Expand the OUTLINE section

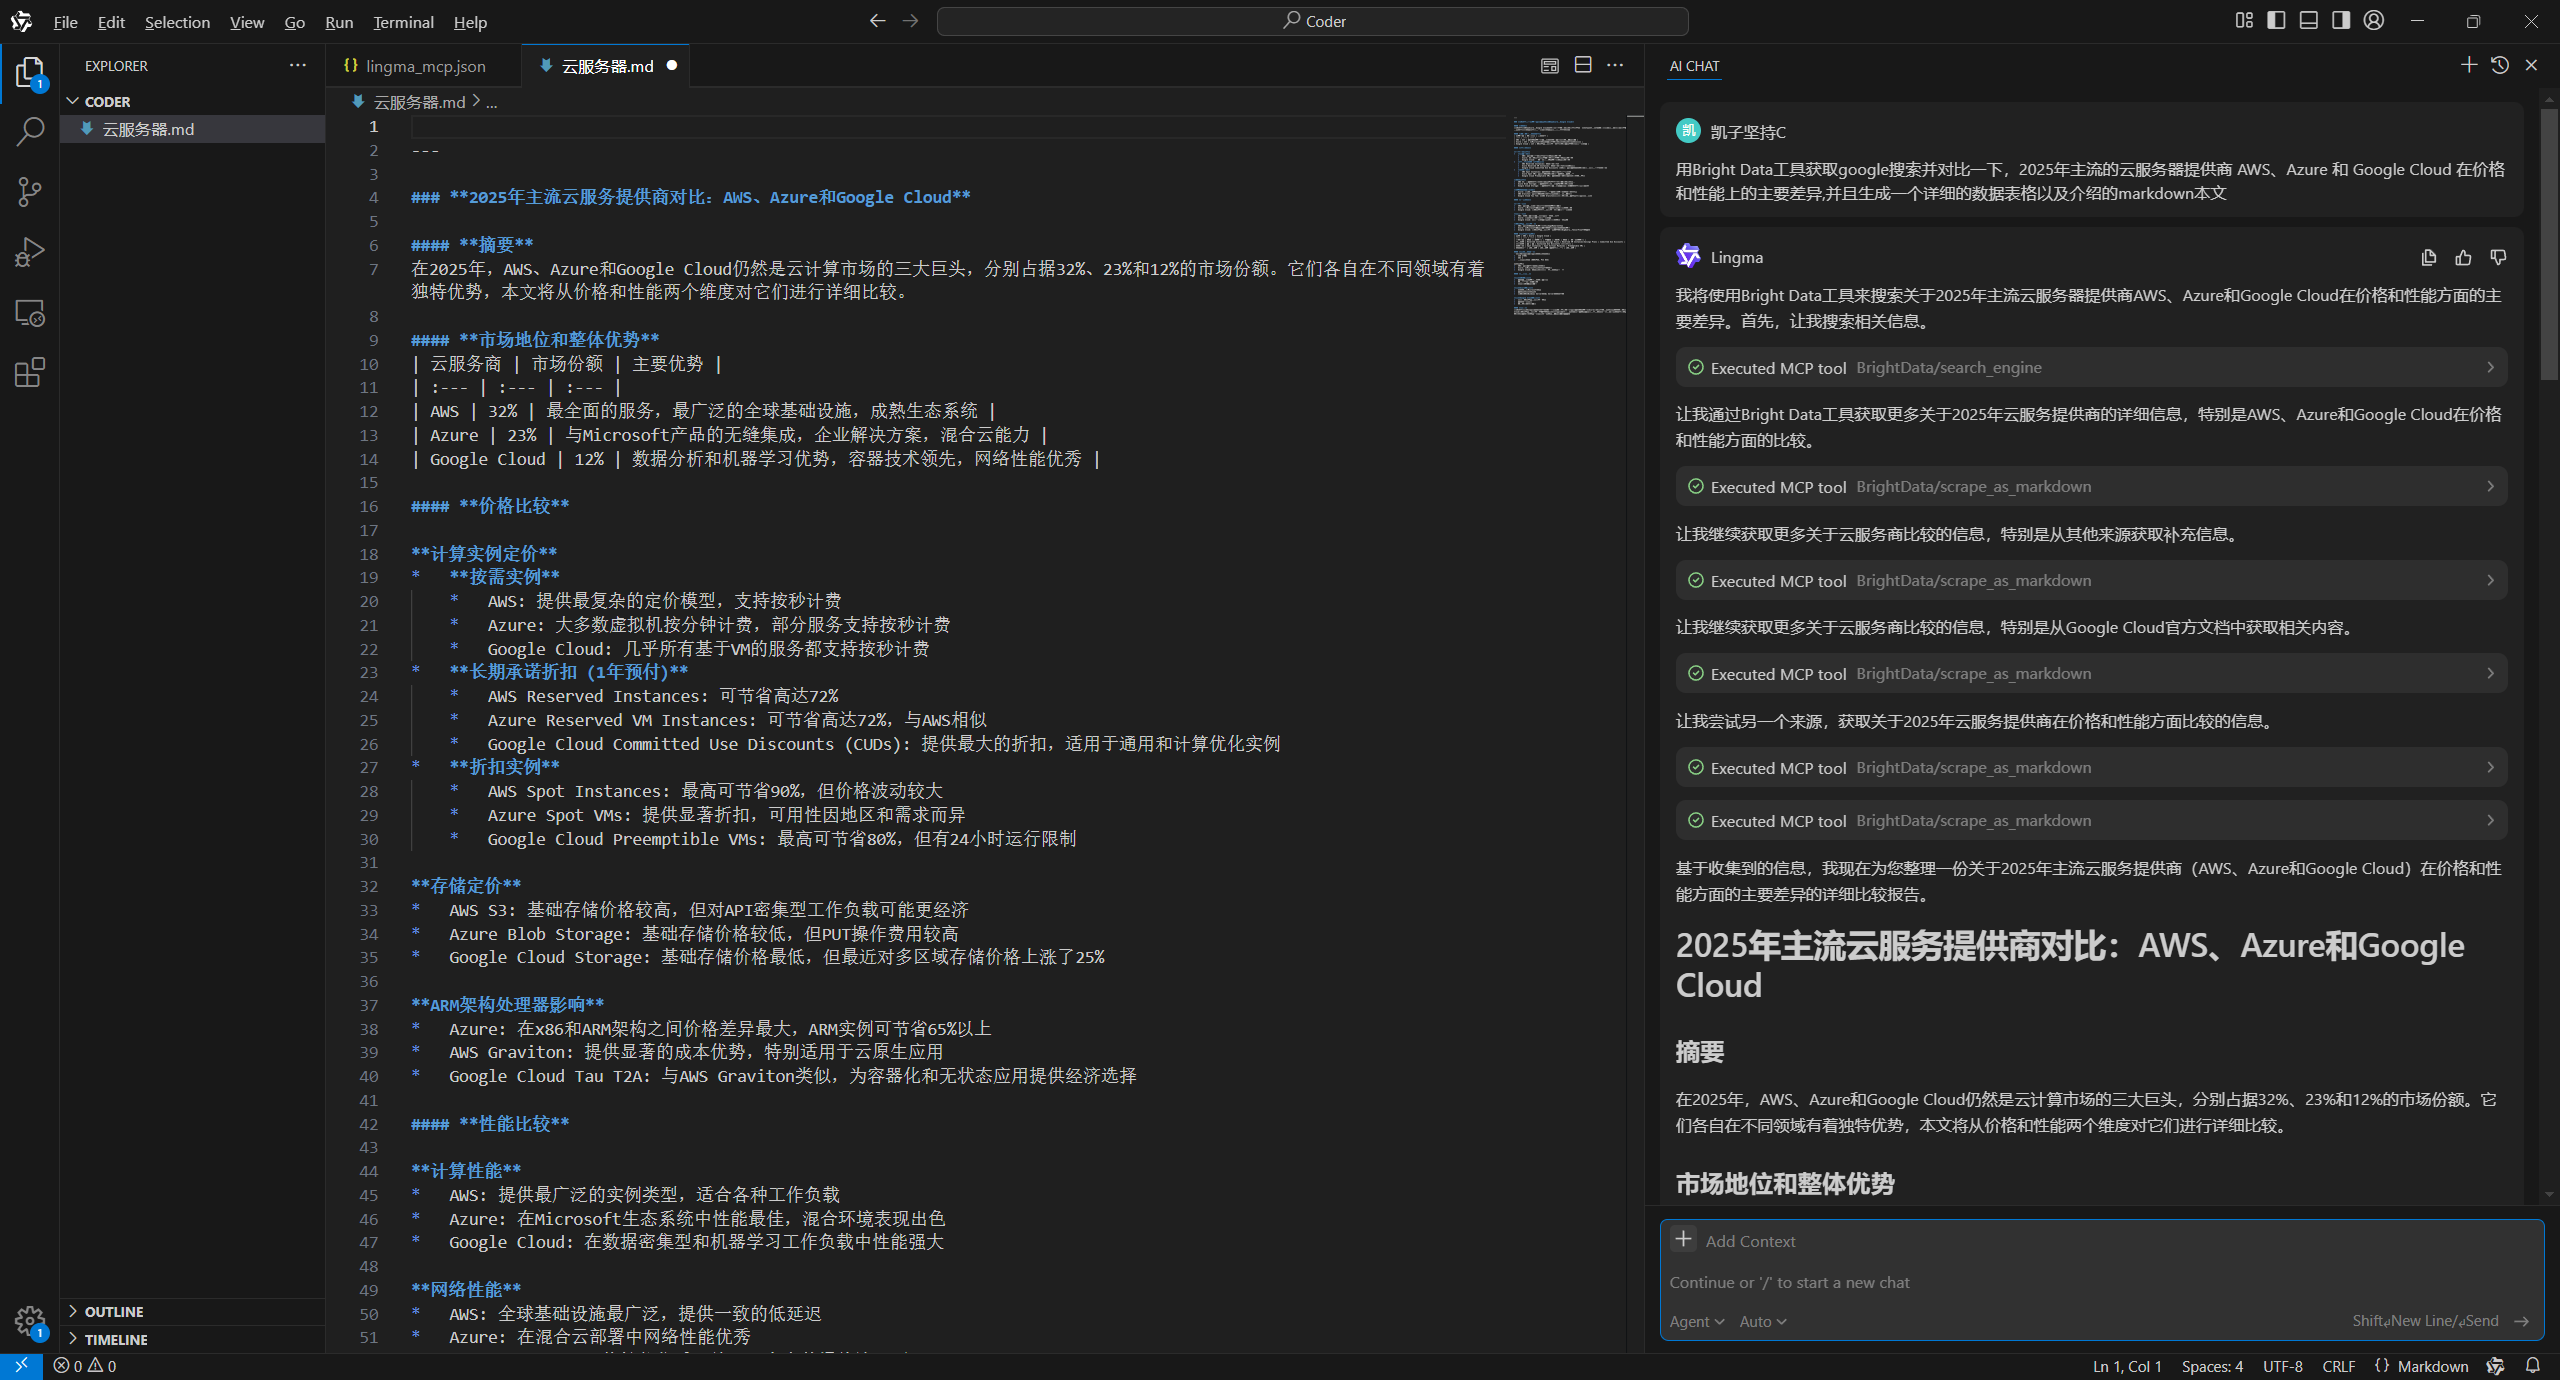pos(193,1312)
